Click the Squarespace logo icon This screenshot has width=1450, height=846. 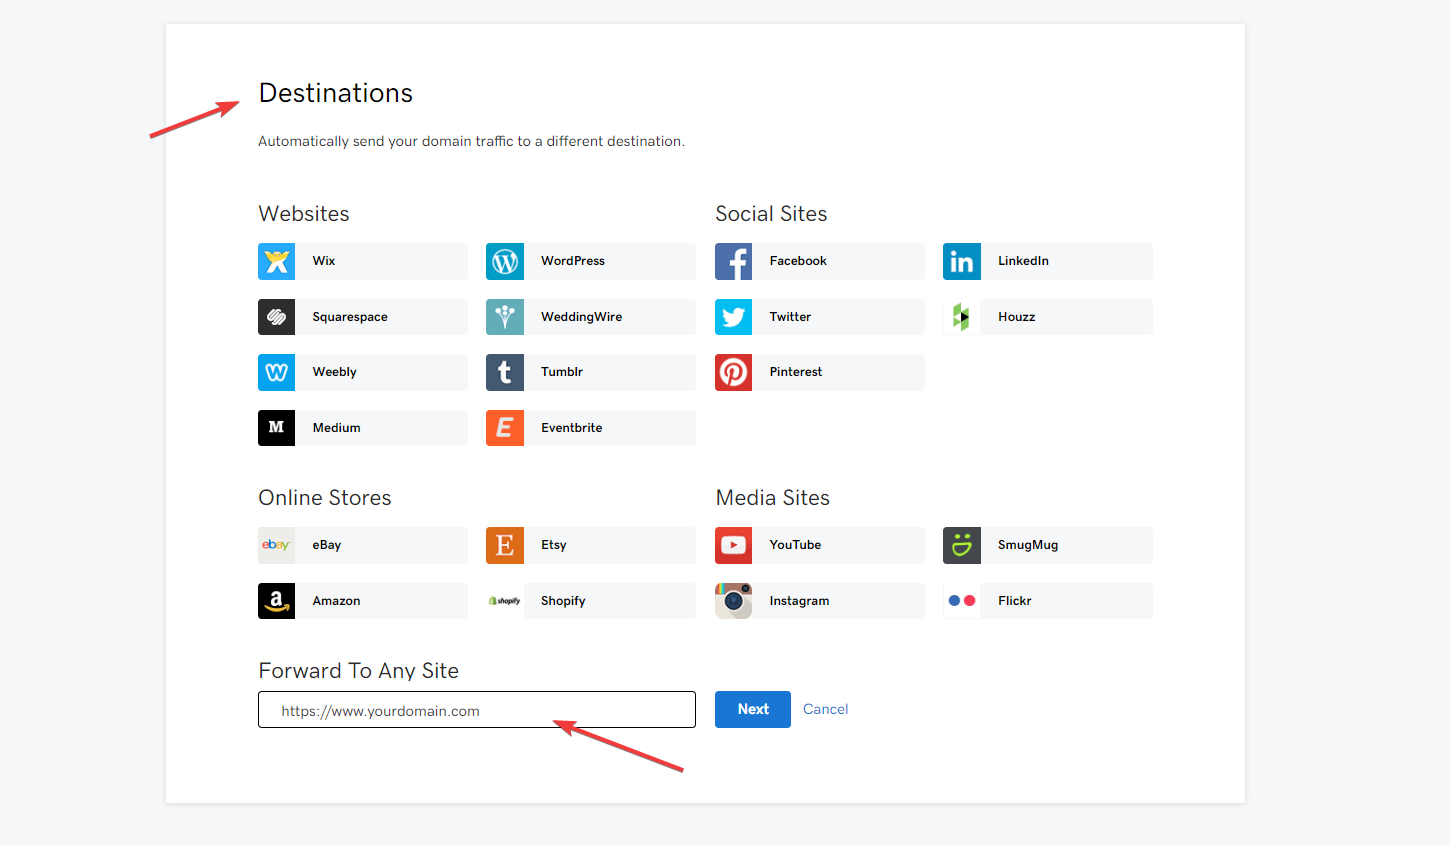click(x=276, y=317)
